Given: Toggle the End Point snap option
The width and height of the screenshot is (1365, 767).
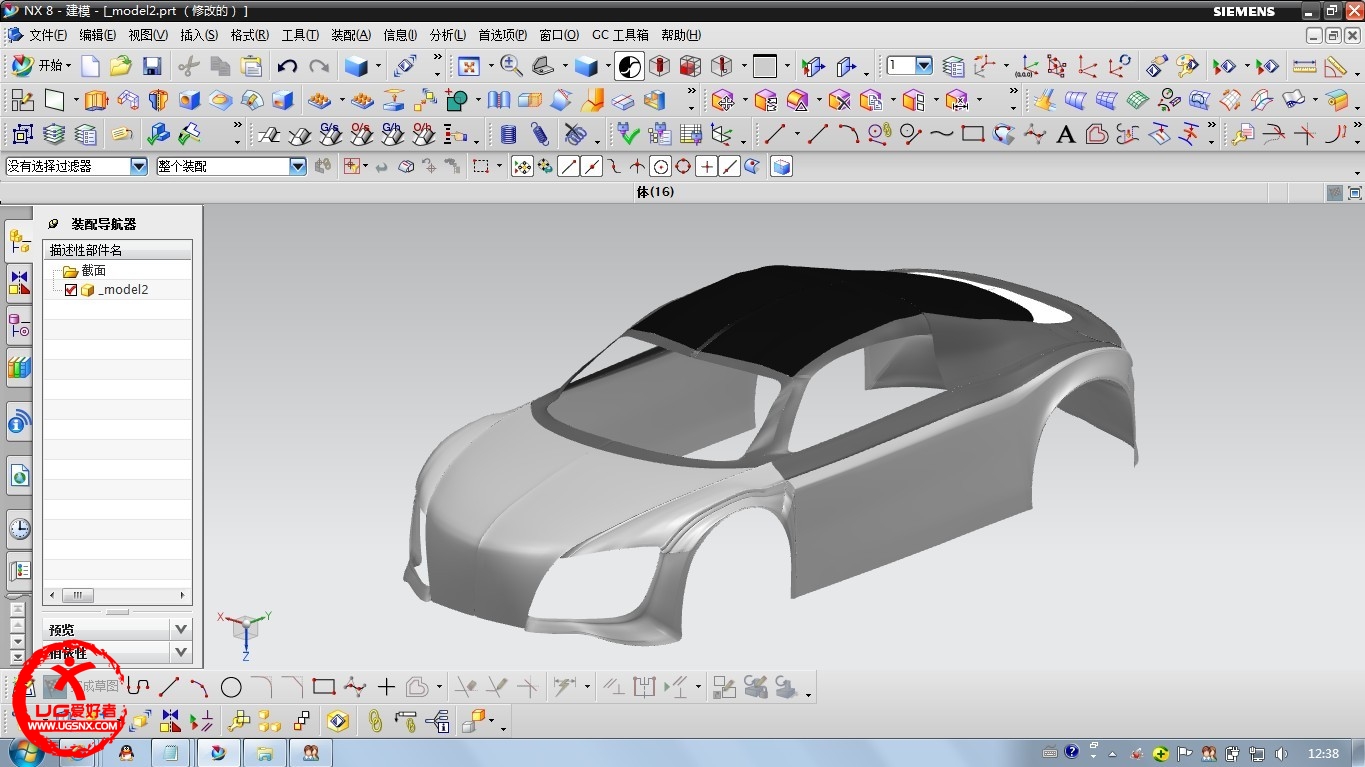Looking at the screenshot, I should coord(569,167).
